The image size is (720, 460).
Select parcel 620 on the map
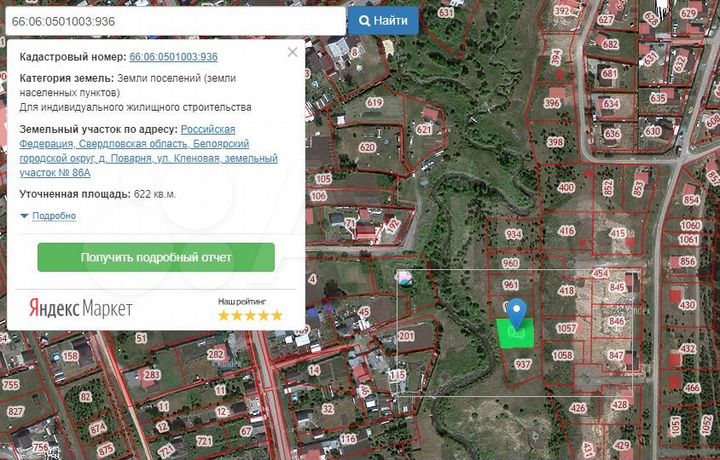(367, 147)
